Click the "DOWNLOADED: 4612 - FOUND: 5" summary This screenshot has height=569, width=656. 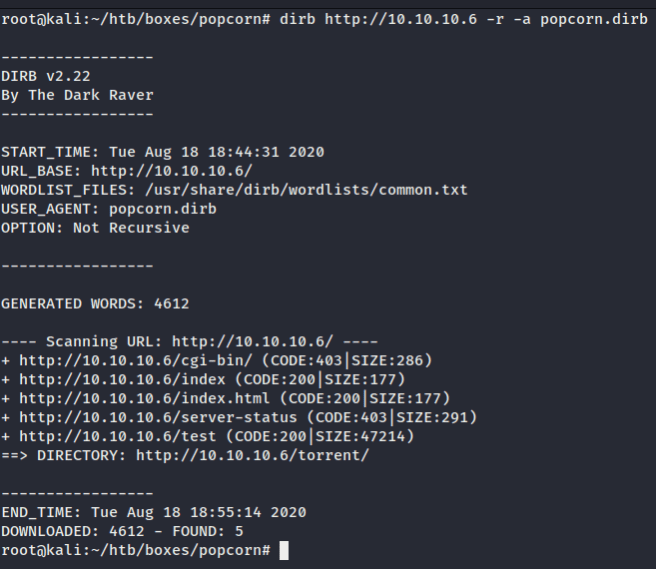(120, 532)
